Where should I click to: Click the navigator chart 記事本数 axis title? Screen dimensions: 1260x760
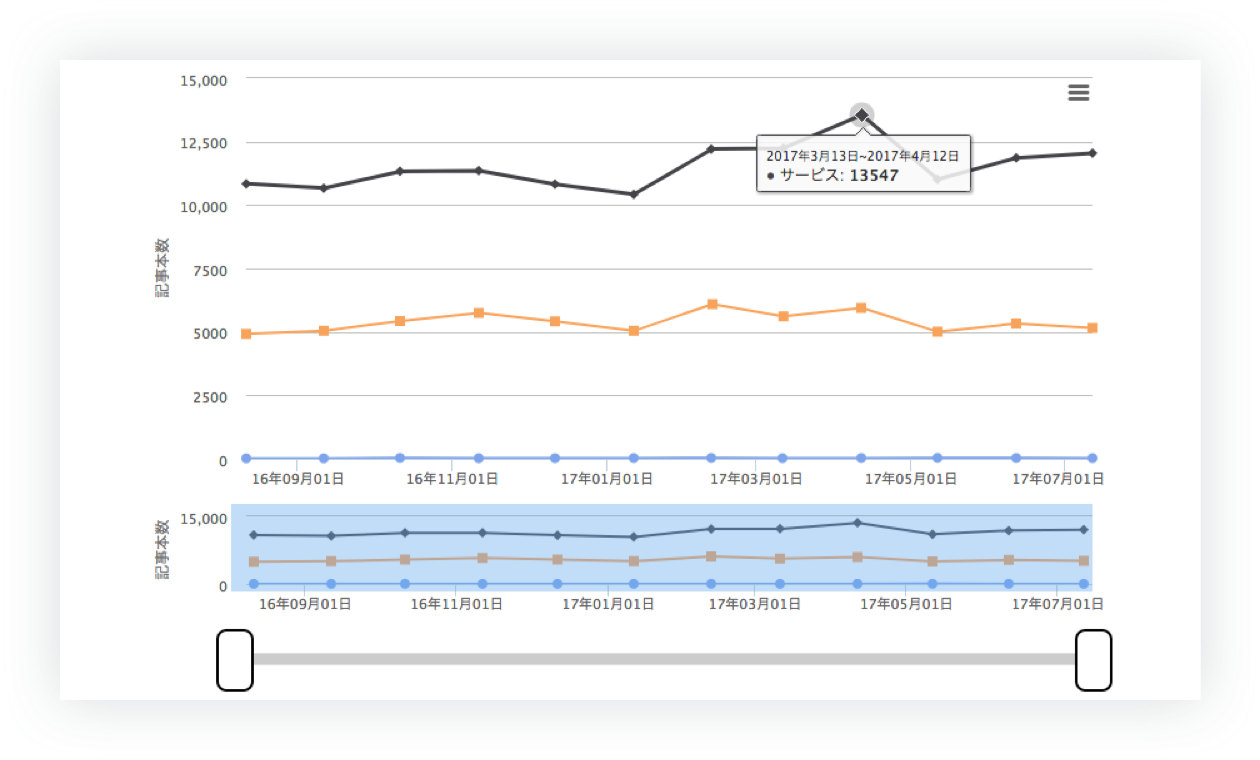tap(162, 550)
